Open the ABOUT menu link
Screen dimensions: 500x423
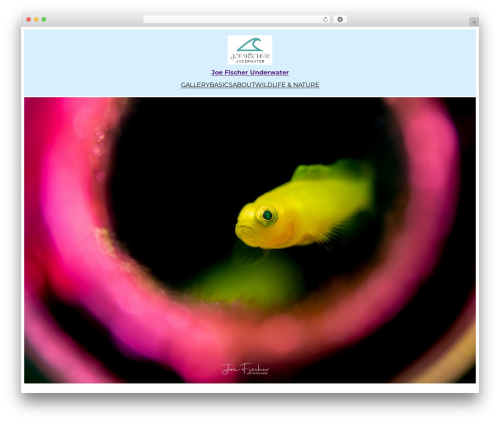click(x=243, y=85)
